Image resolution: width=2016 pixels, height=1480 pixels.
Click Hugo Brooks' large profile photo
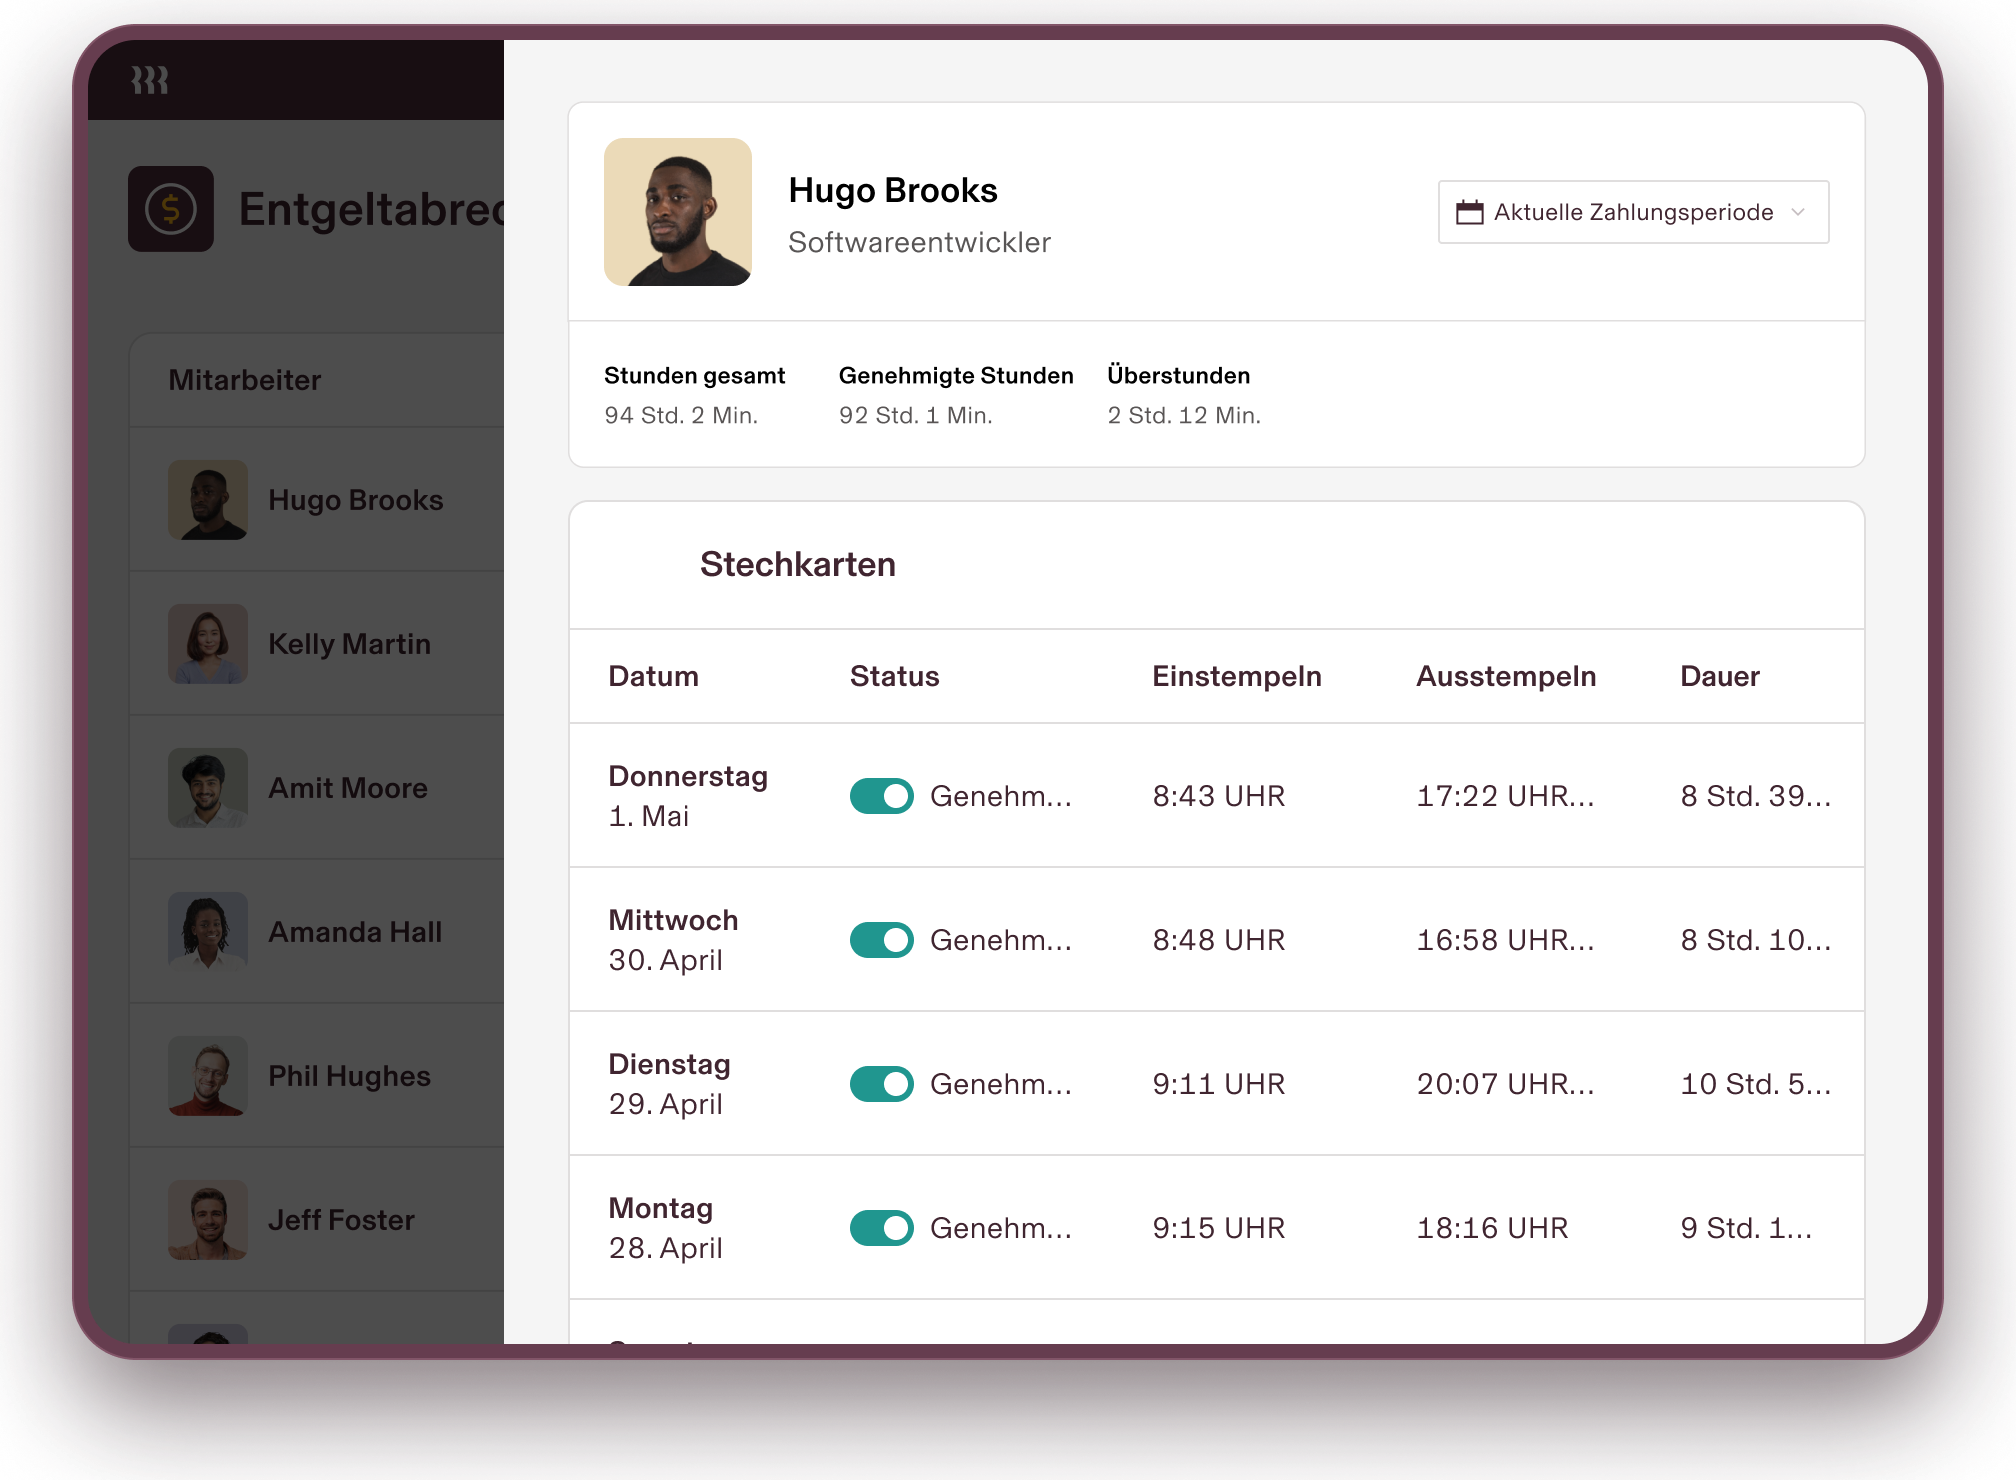click(x=678, y=212)
